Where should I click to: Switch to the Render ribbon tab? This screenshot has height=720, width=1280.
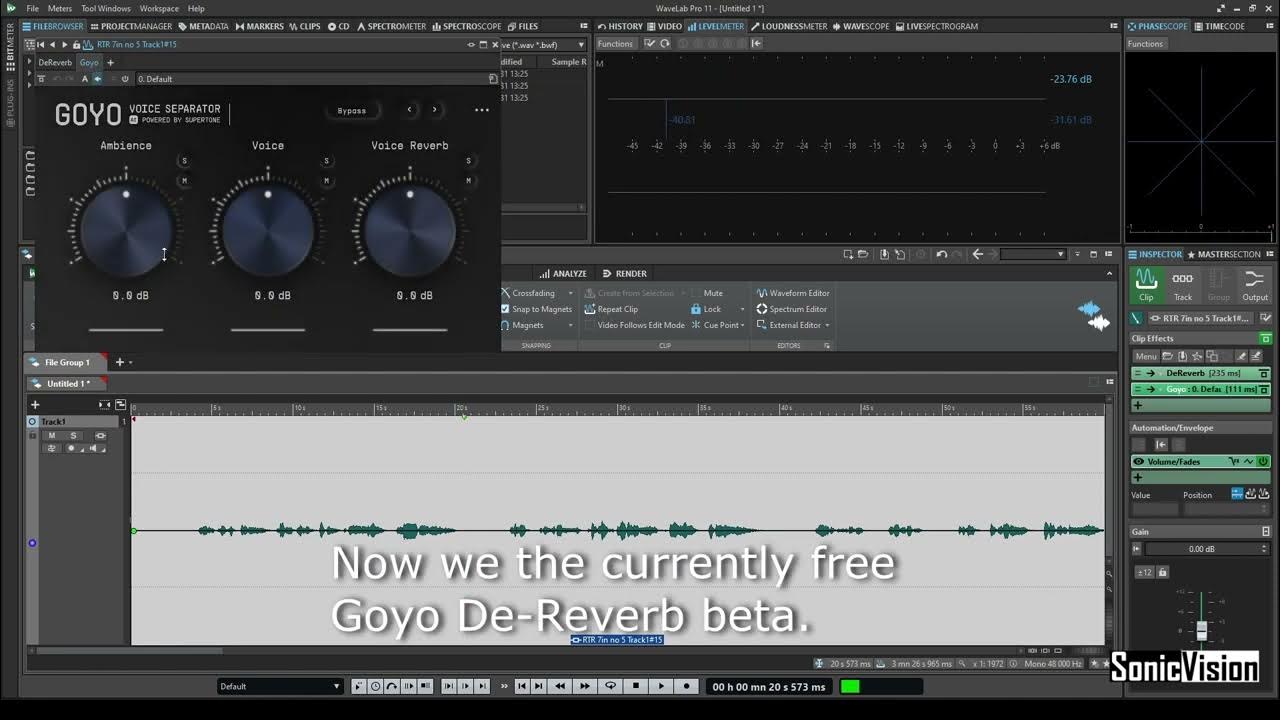625,273
